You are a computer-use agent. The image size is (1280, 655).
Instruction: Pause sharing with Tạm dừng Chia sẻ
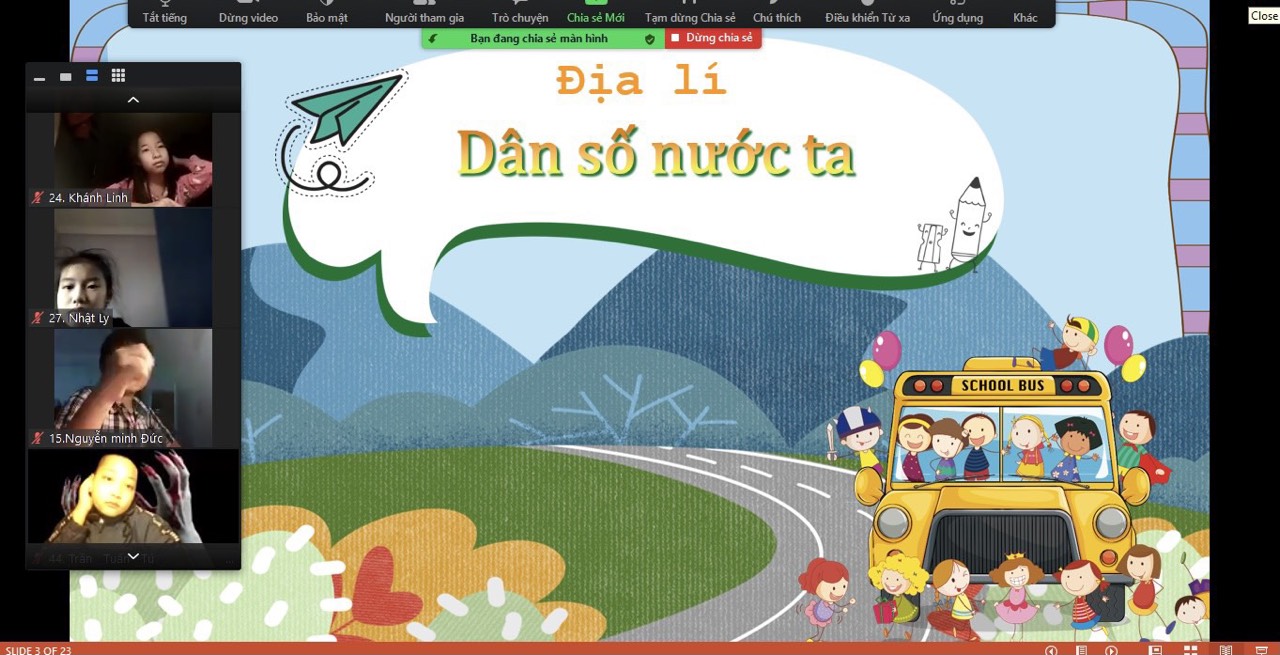pyautogui.click(x=690, y=13)
